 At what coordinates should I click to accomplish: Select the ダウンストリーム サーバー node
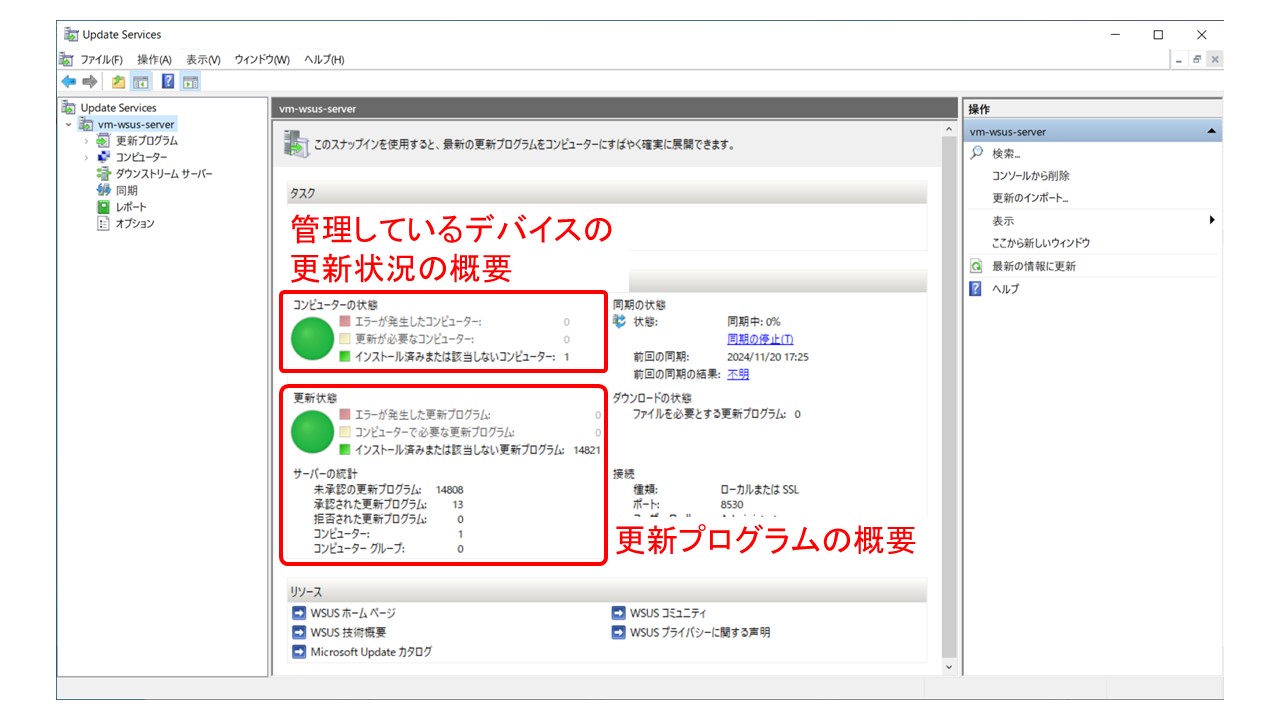(x=105, y=173)
